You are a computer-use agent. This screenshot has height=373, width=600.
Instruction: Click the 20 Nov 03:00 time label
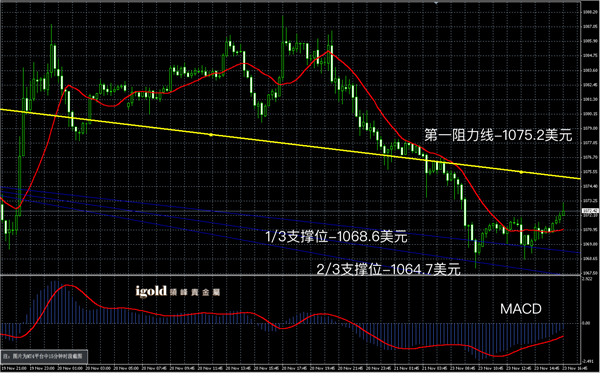coord(98,368)
